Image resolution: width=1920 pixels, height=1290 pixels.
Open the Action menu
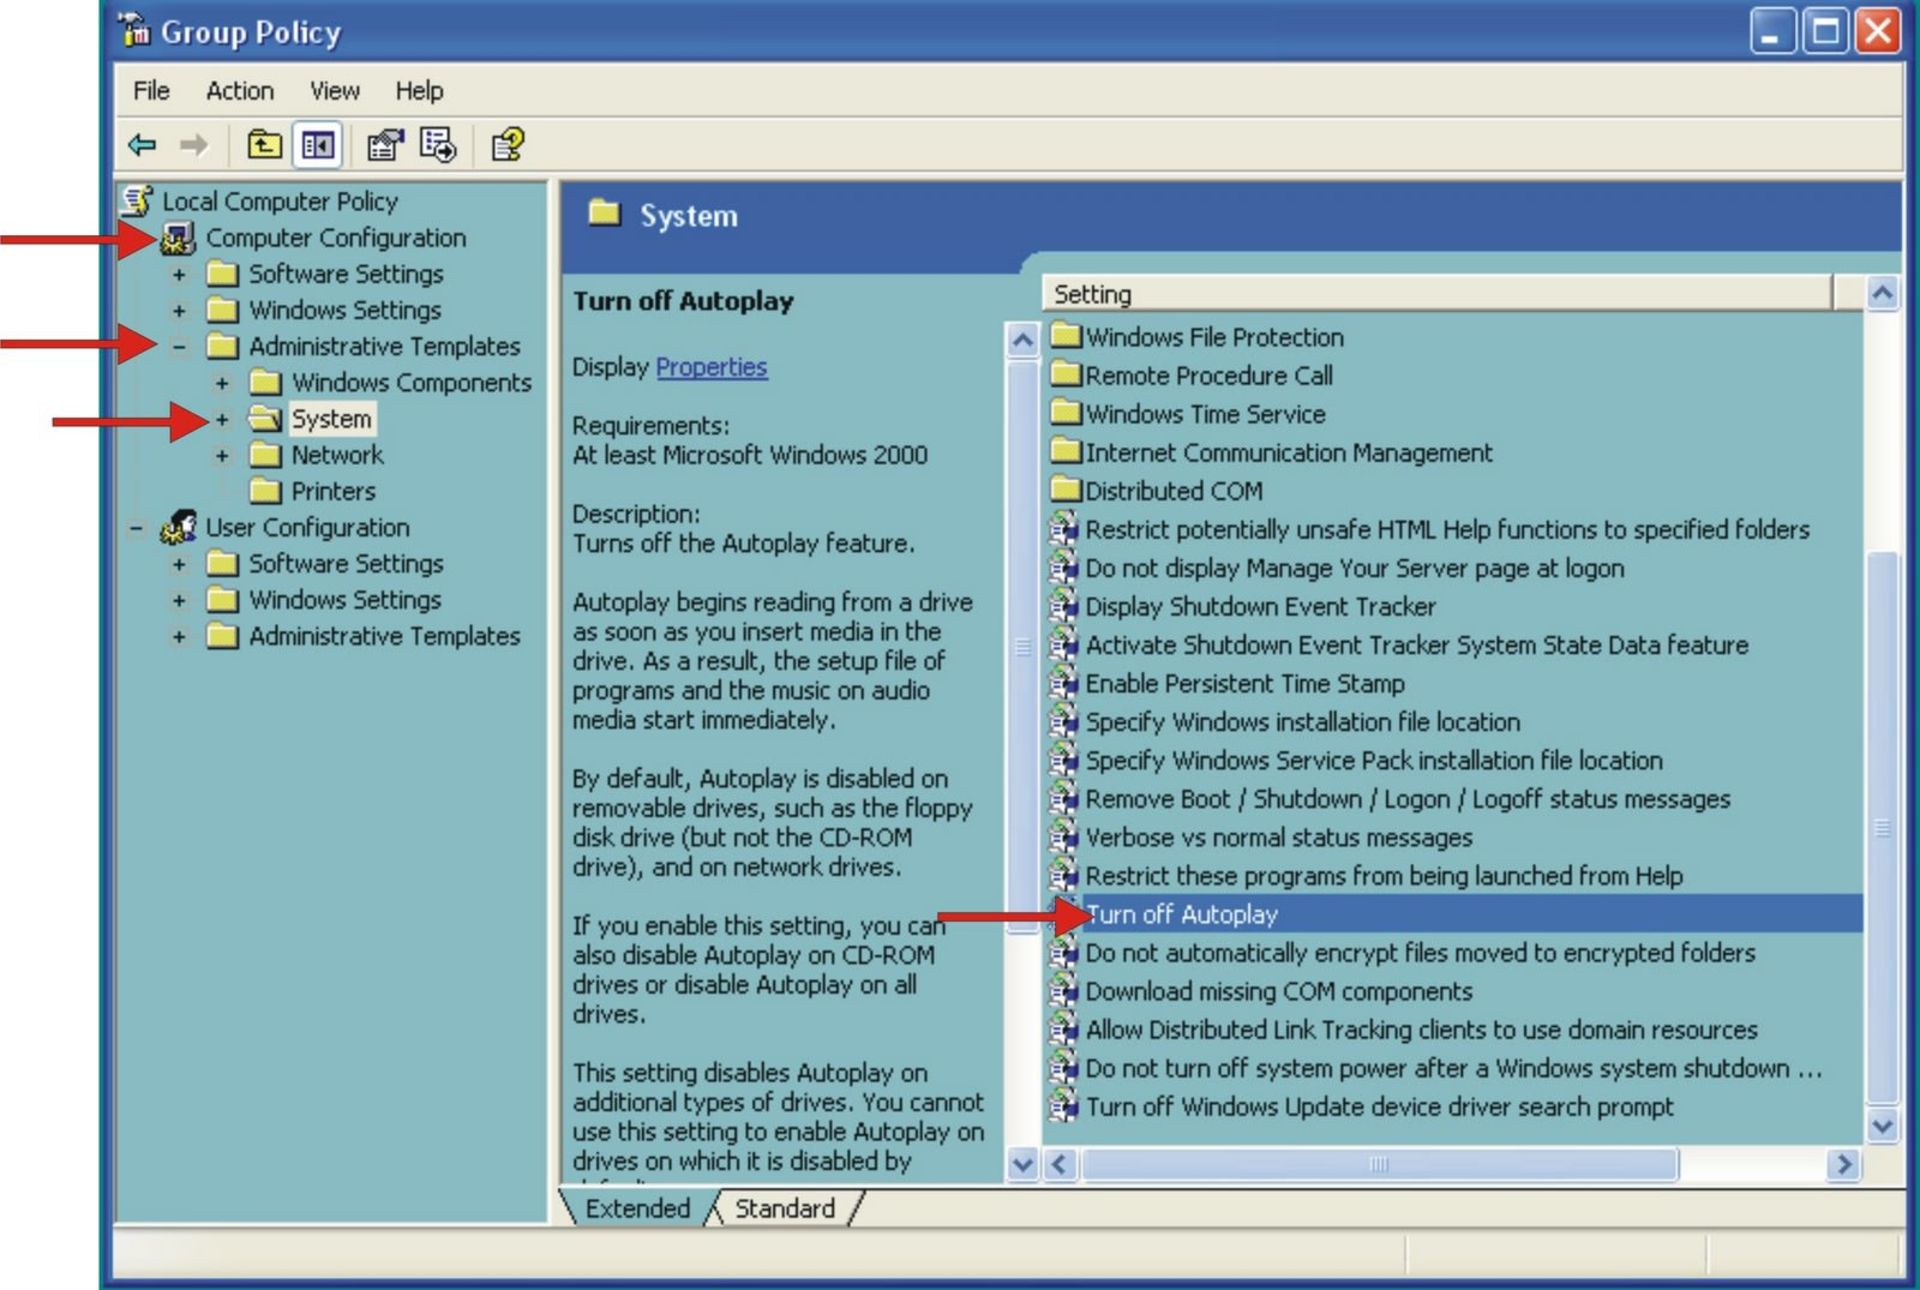pyautogui.click(x=239, y=91)
